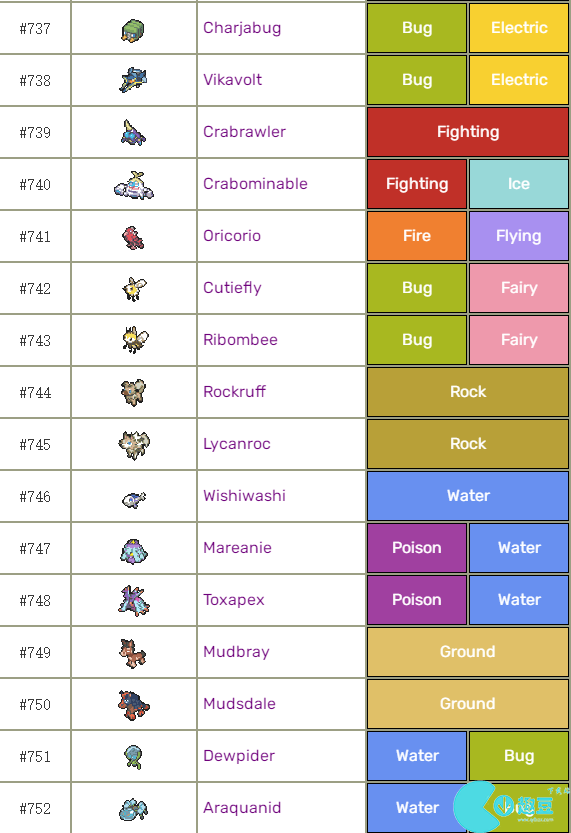Image resolution: width=571 pixels, height=833 pixels.
Task: Select the Toxapex sprite icon
Action: point(133,601)
